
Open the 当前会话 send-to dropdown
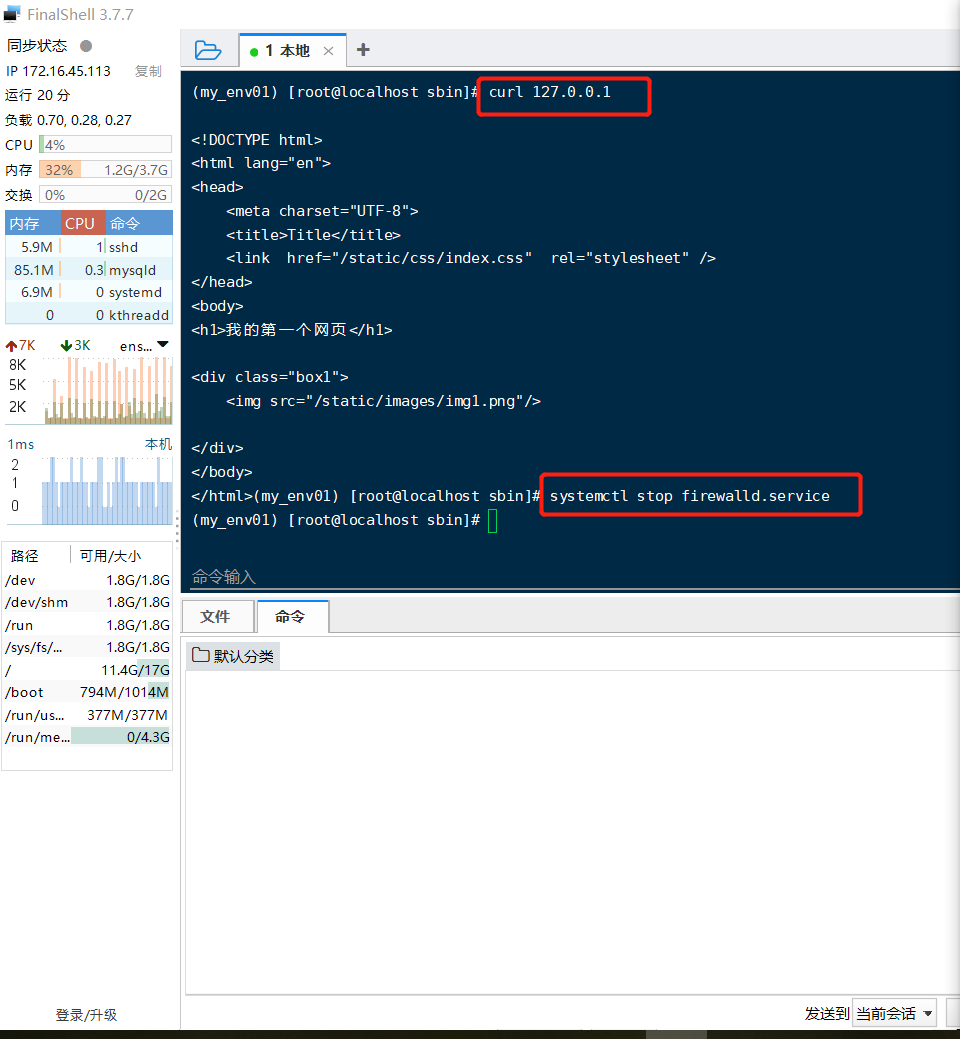click(x=894, y=1013)
